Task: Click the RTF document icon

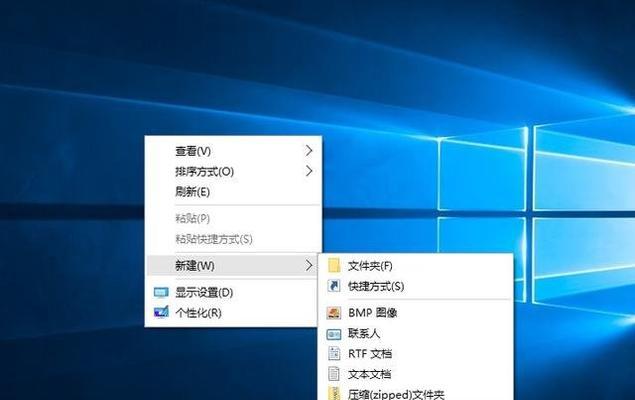Action: (334, 353)
